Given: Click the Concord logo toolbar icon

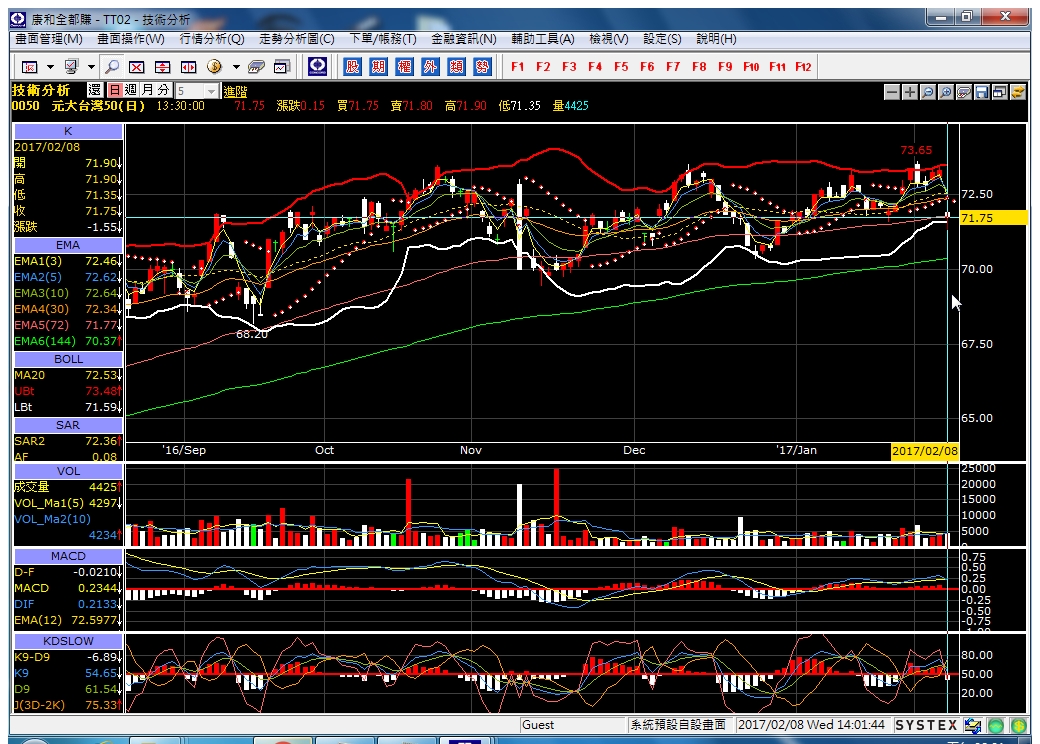Looking at the screenshot, I should coord(318,66).
